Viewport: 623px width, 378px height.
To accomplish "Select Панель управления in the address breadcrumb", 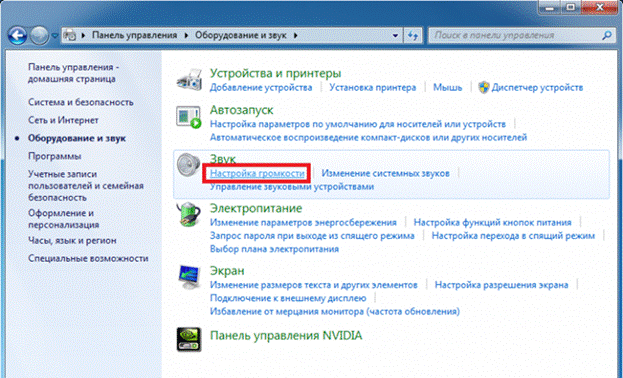I will (x=134, y=35).
